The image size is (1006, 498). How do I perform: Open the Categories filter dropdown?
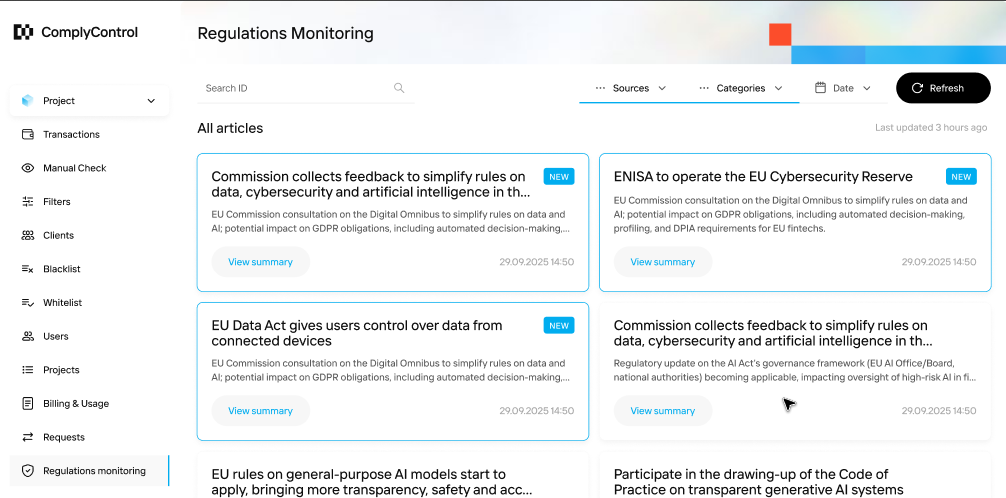pyautogui.click(x=741, y=88)
